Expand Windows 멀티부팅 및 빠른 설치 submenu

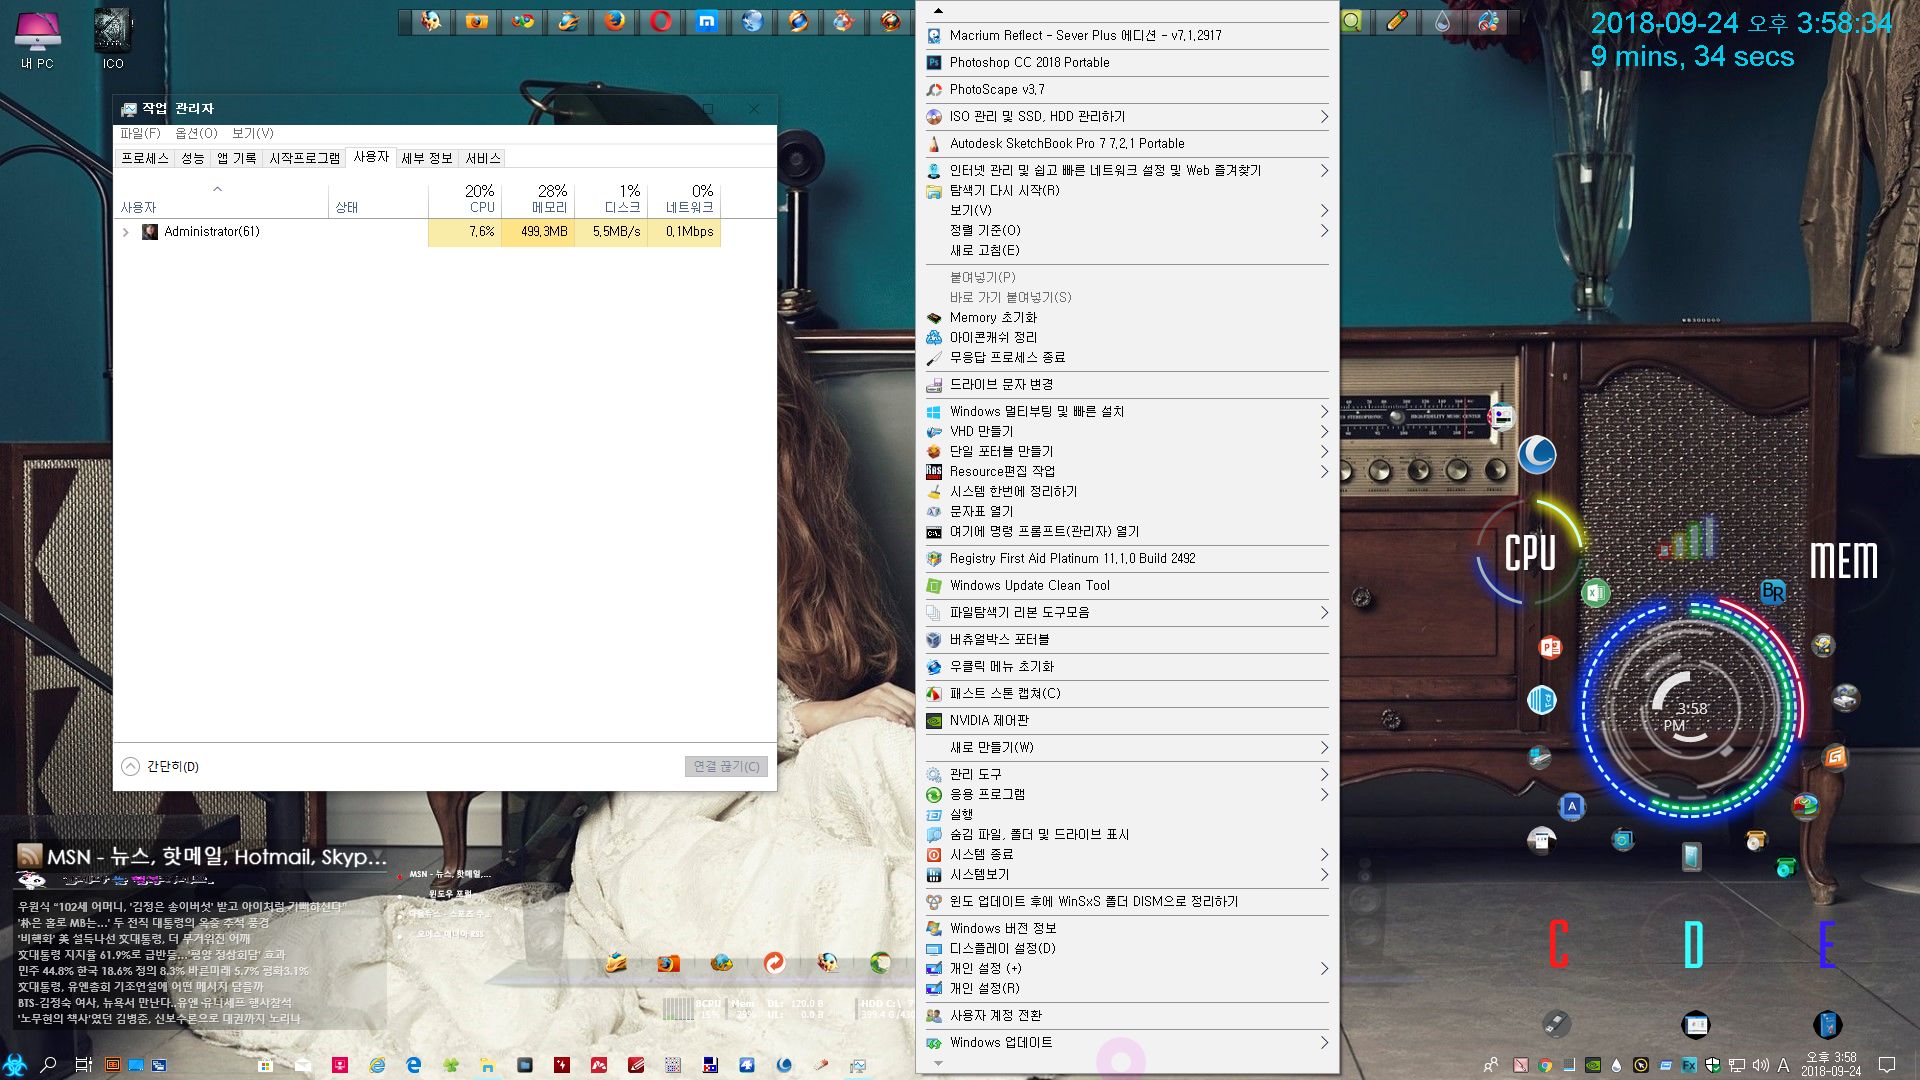(x=1127, y=411)
